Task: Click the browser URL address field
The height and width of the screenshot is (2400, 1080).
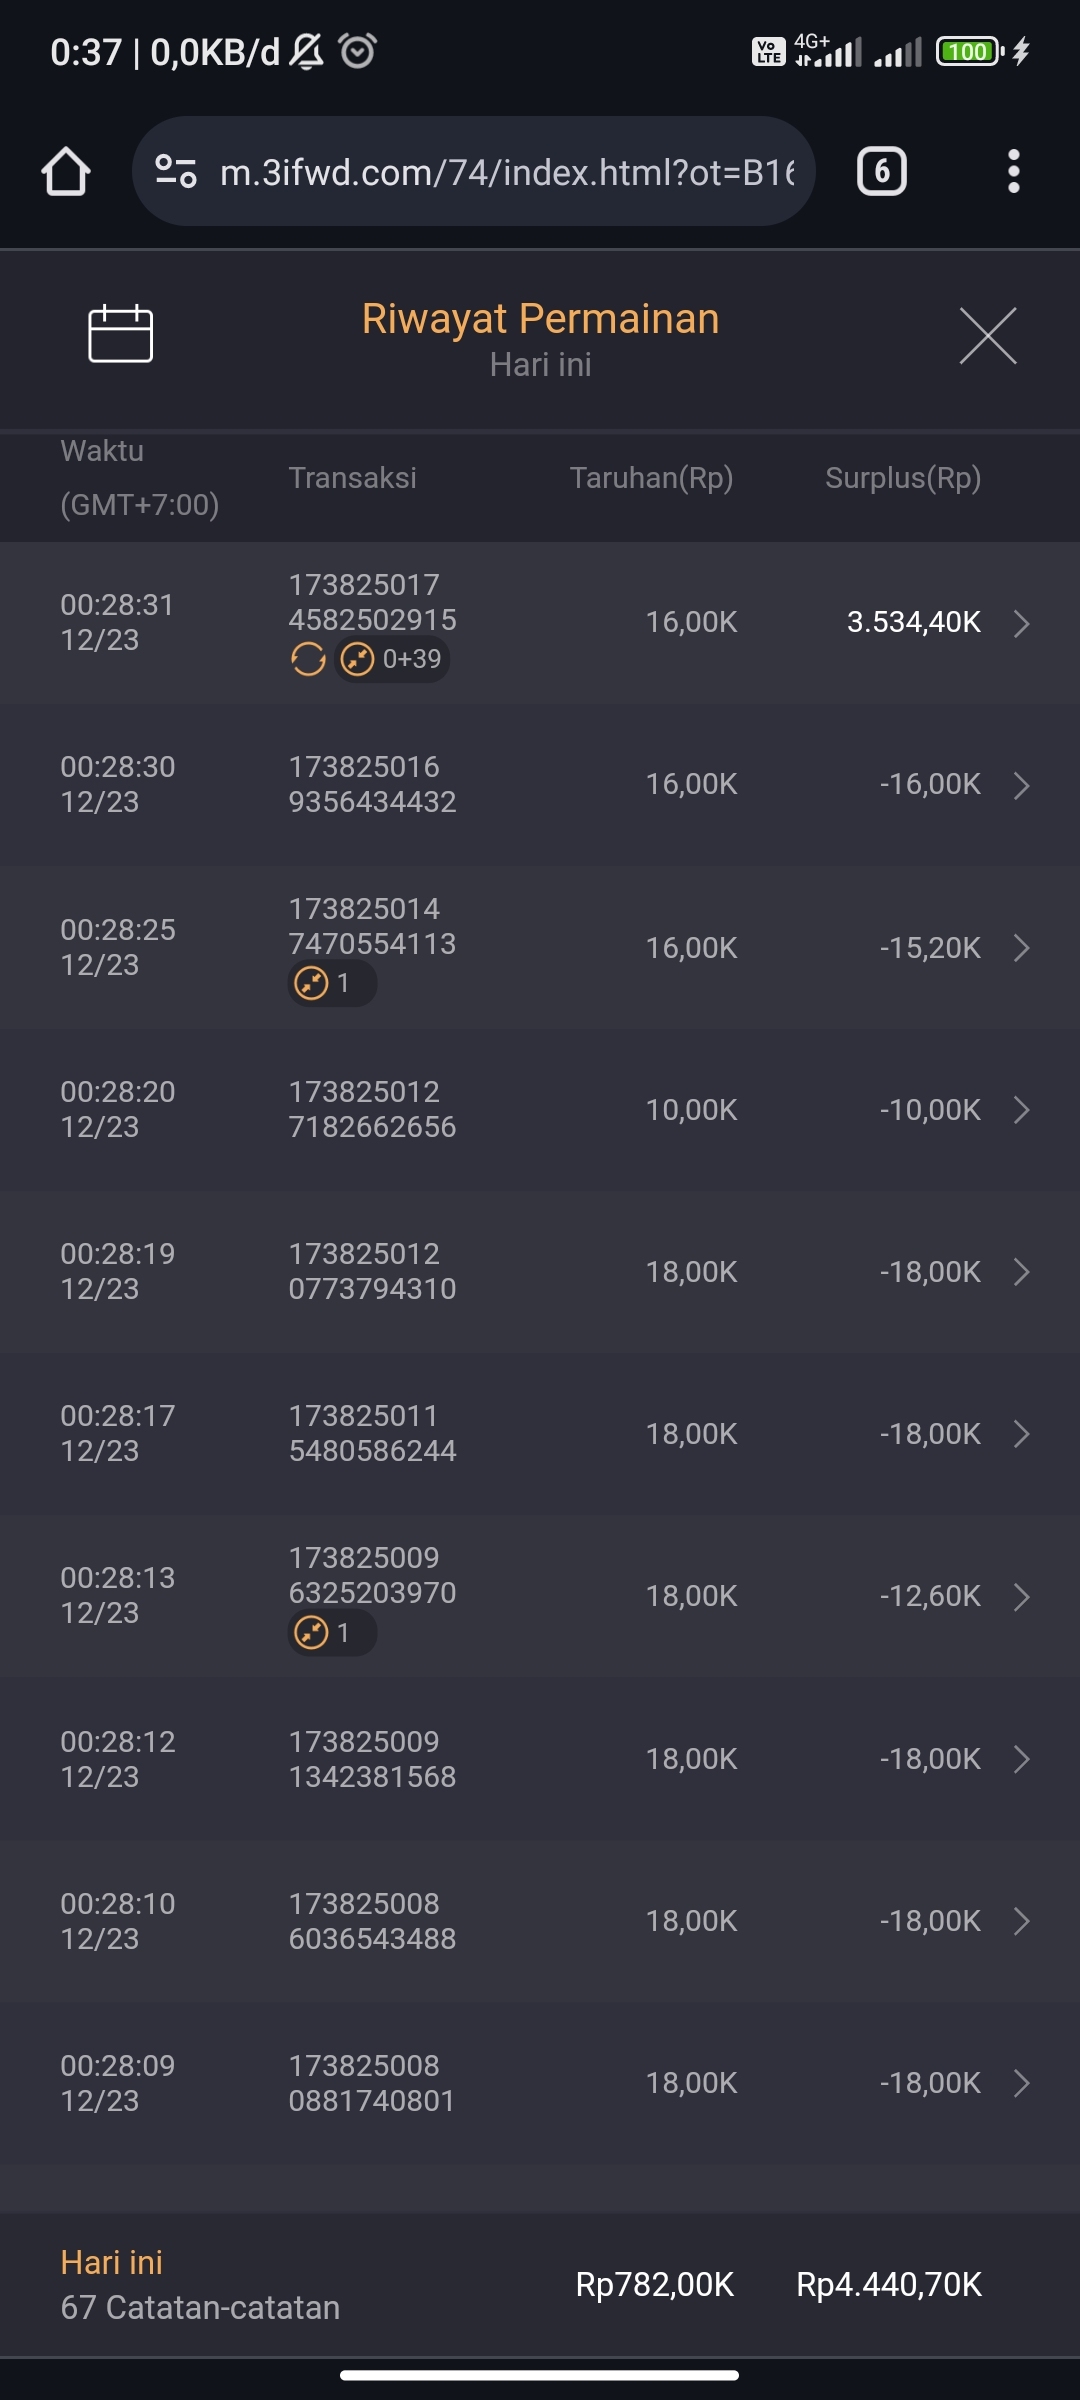Action: point(506,172)
